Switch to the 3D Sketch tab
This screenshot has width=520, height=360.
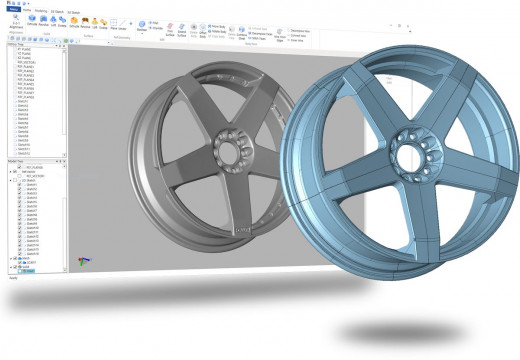point(73,13)
